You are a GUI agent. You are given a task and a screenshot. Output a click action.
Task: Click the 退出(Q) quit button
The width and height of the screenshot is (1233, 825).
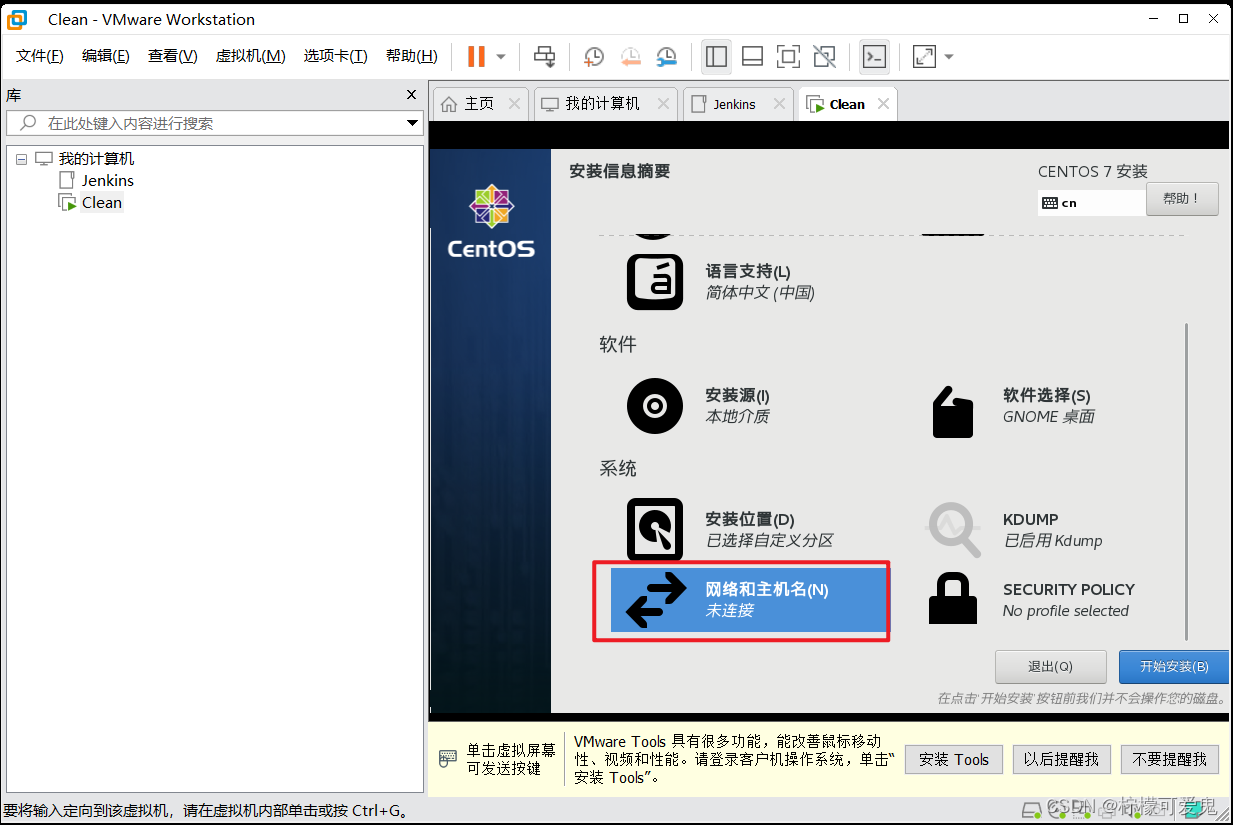[1050, 667]
